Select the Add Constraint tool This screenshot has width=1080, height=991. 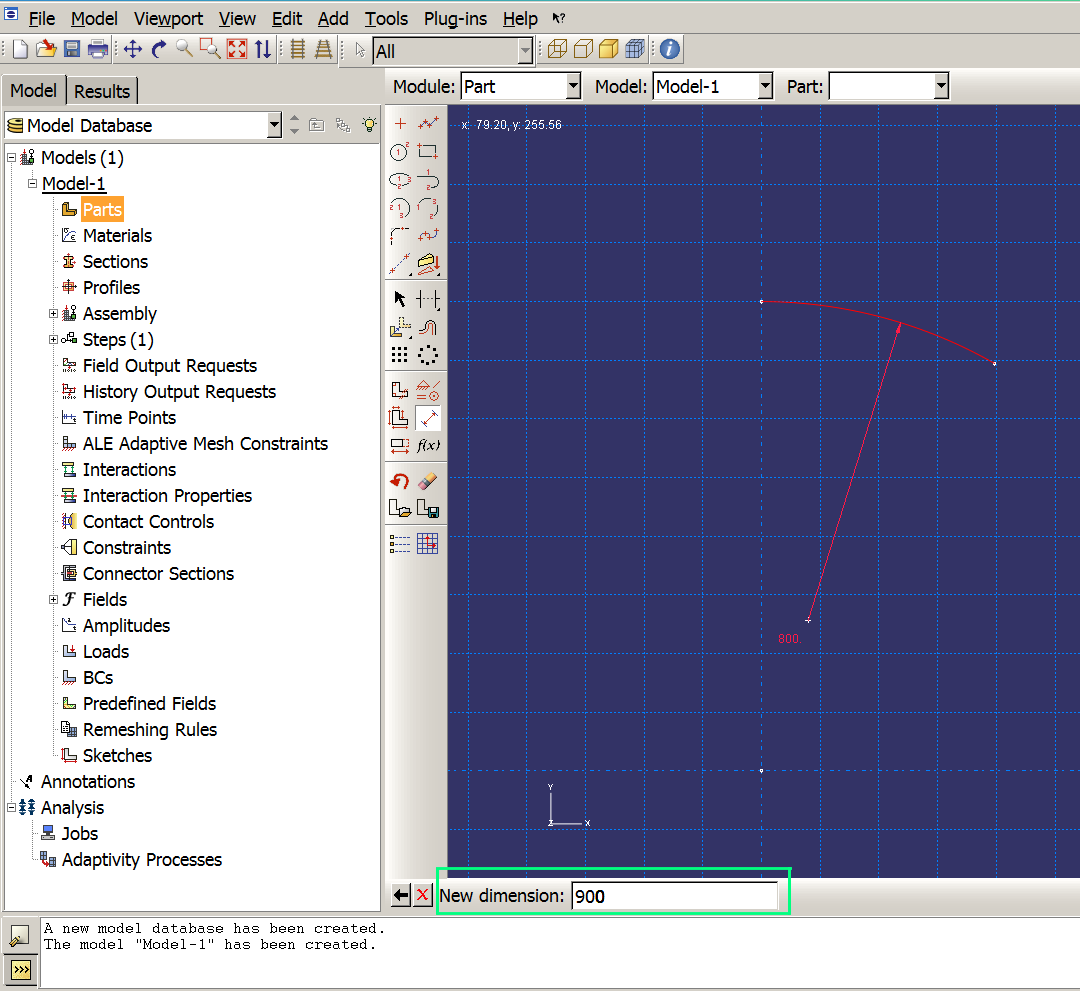coord(428,390)
